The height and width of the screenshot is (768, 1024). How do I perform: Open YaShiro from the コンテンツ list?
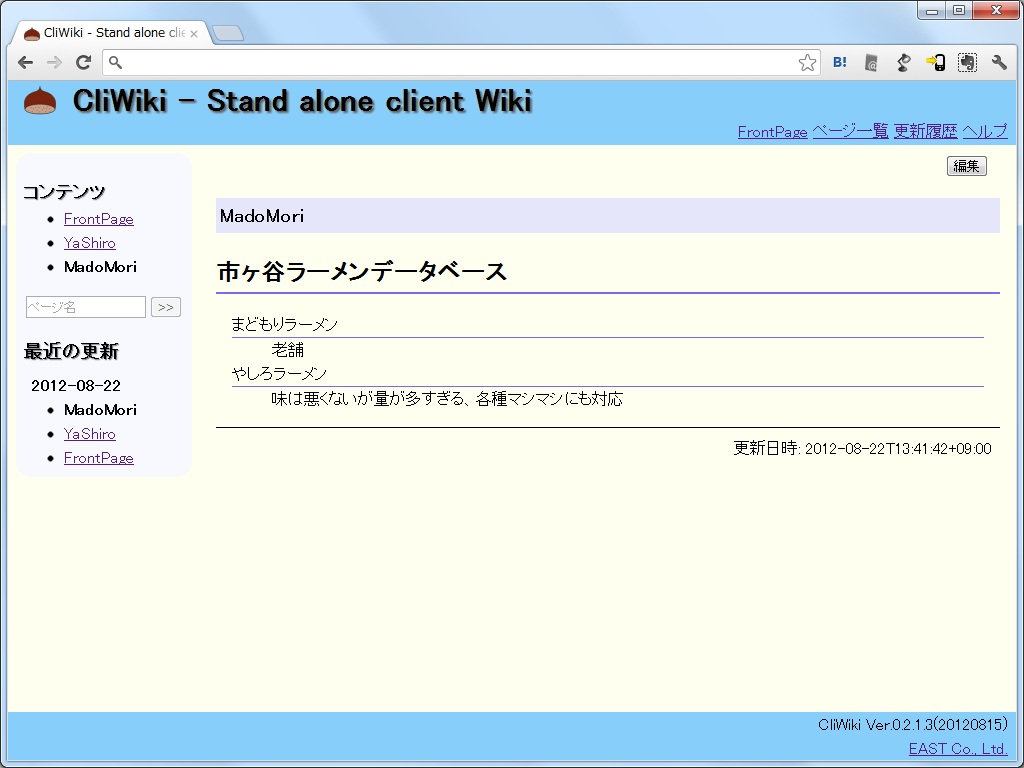(x=89, y=242)
